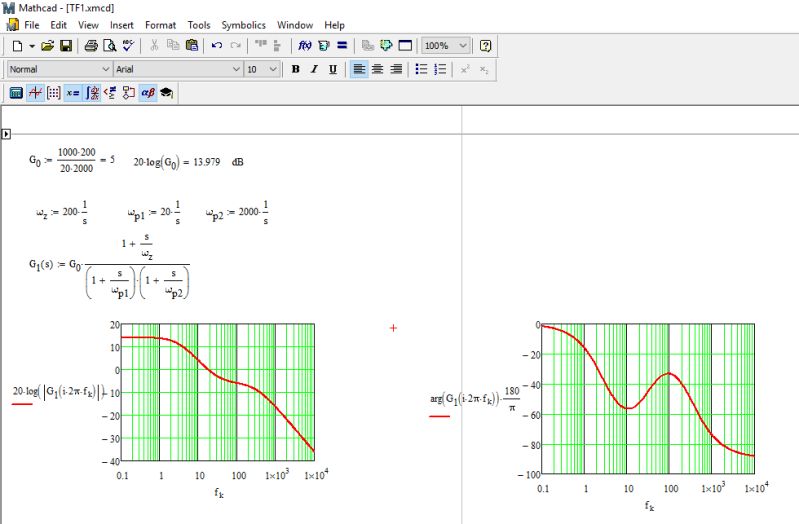
Task: Open the Window menu
Action: pyautogui.click(x=295, y=25)
